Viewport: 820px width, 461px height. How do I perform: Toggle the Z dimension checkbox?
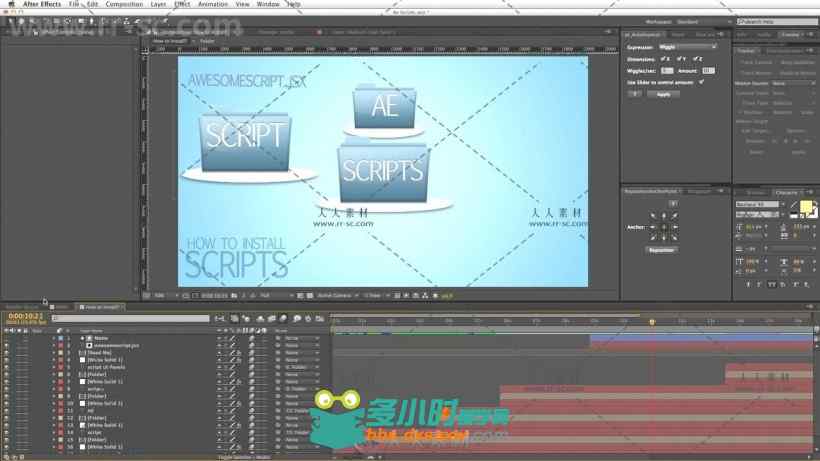(694, 59)
